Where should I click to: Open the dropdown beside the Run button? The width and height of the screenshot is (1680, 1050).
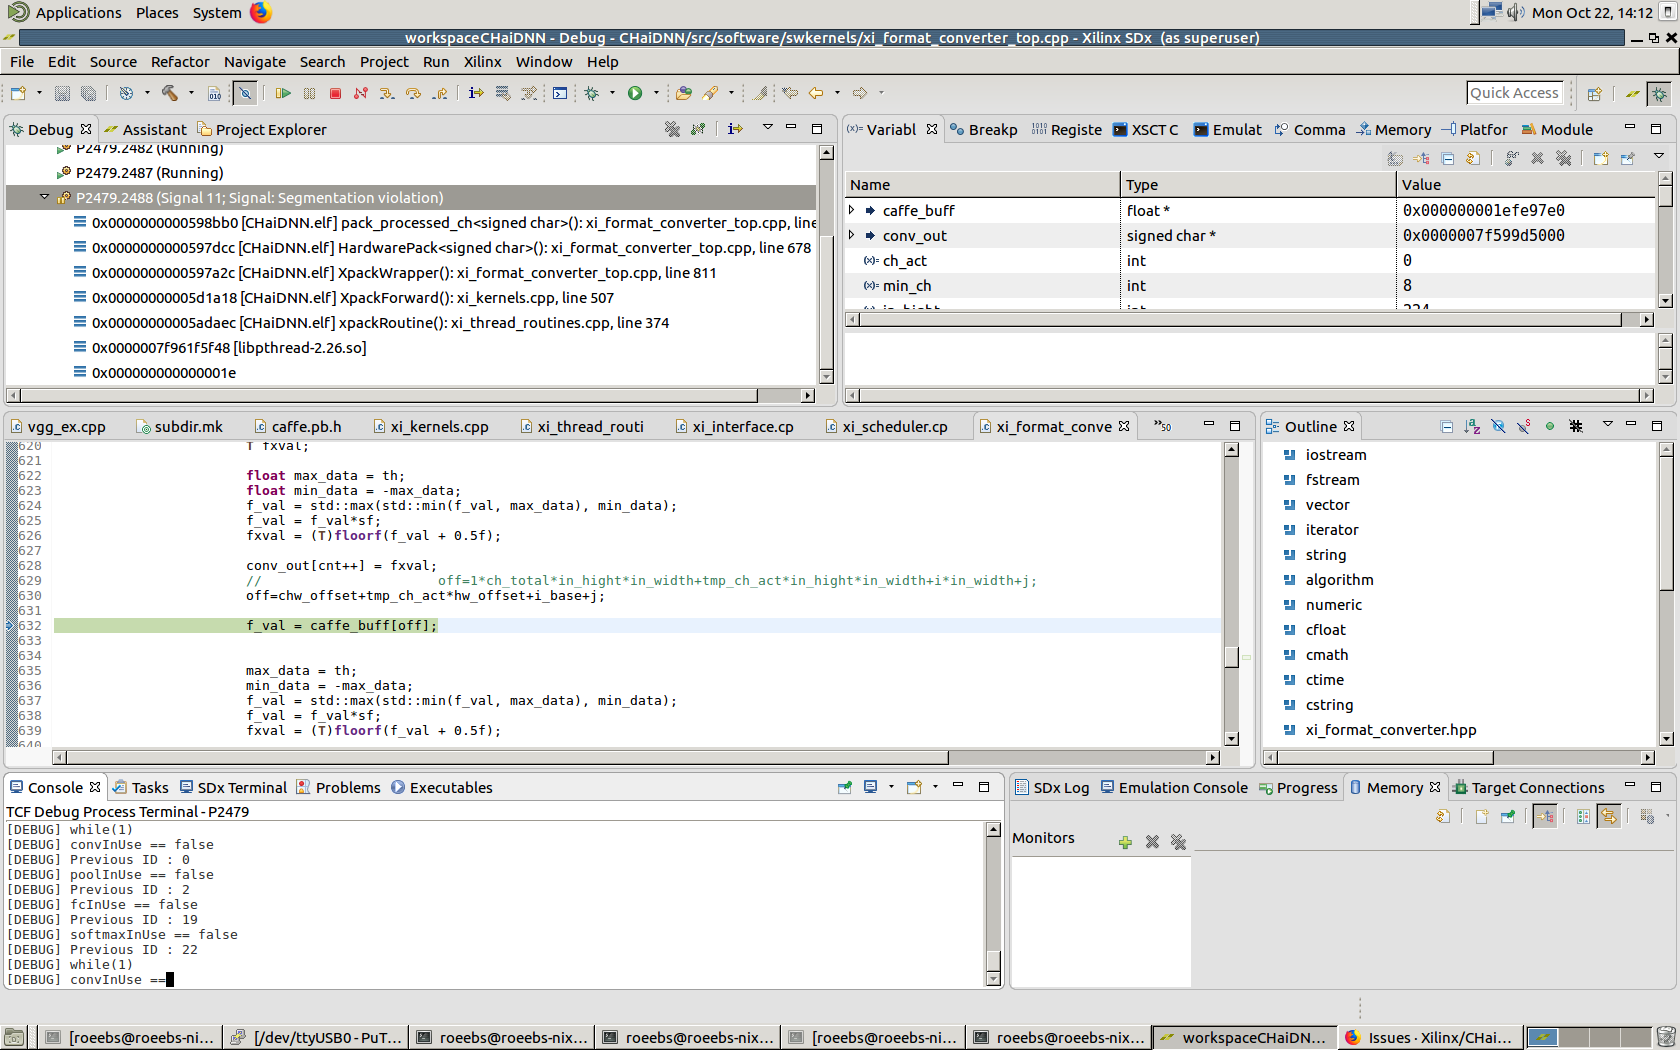pyautogui.click(x=656, y=93)
